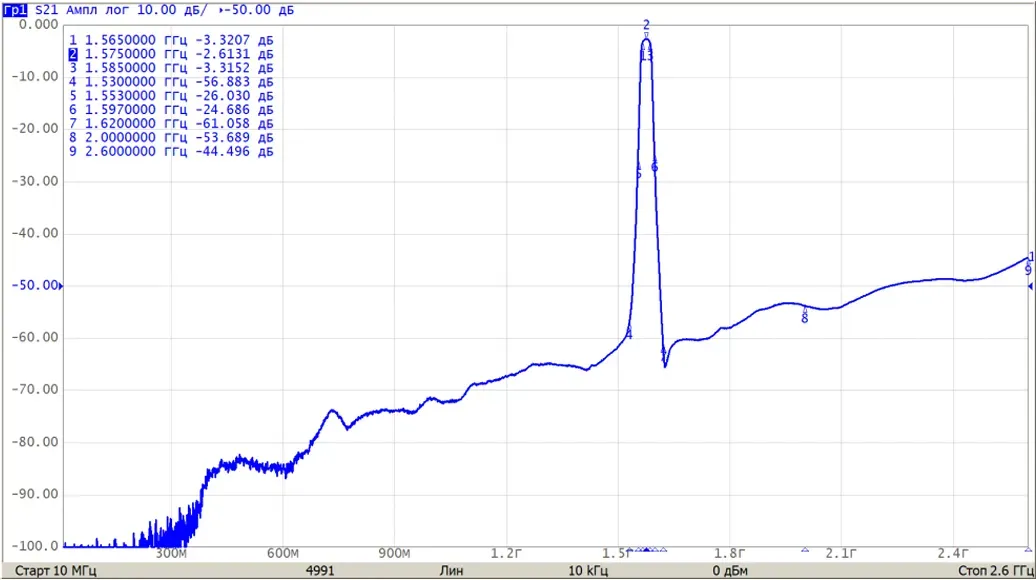This screenshot has height=580, width=1036.
Task: Click marker 2 at the trace peak
Action: click(646, 26)
